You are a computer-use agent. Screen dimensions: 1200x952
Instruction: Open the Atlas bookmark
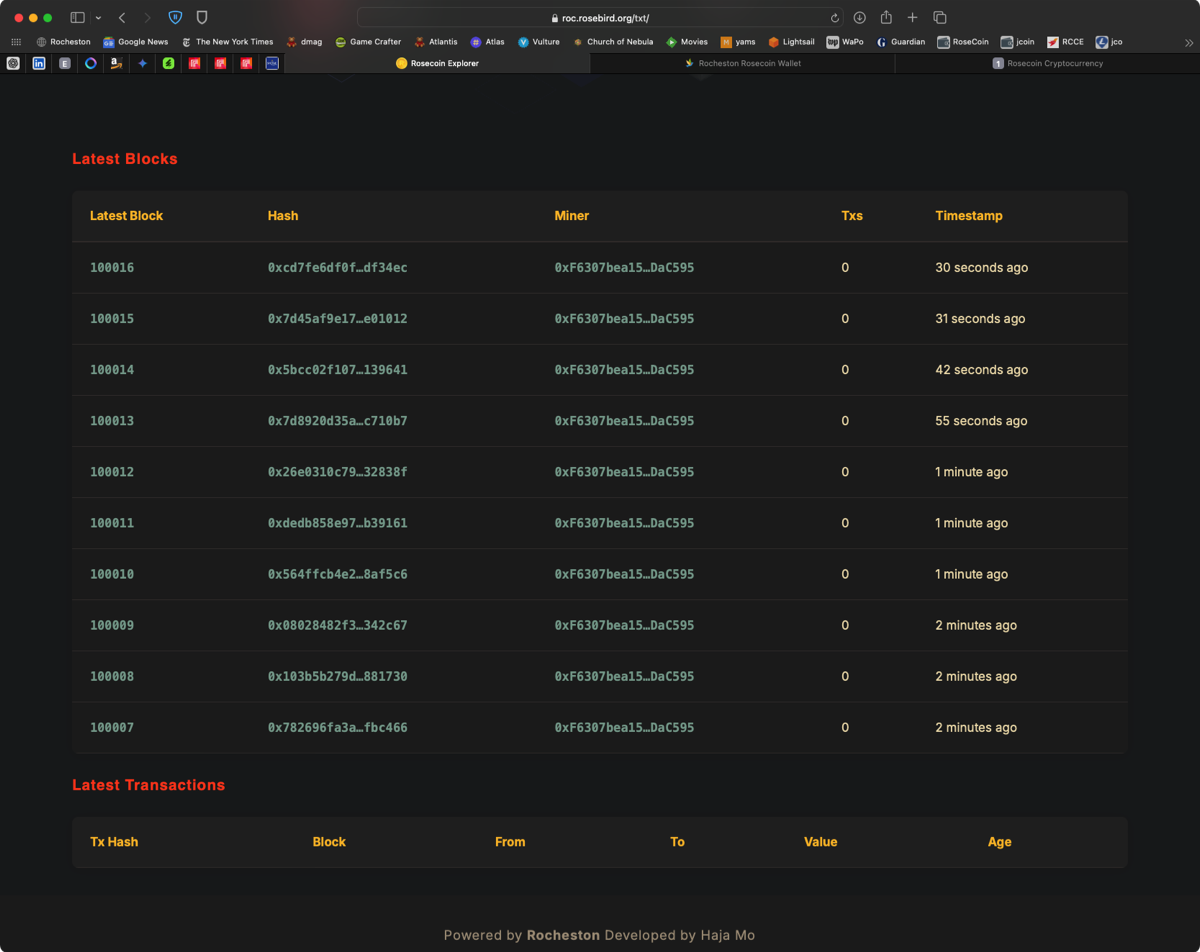tap(488, 42)
